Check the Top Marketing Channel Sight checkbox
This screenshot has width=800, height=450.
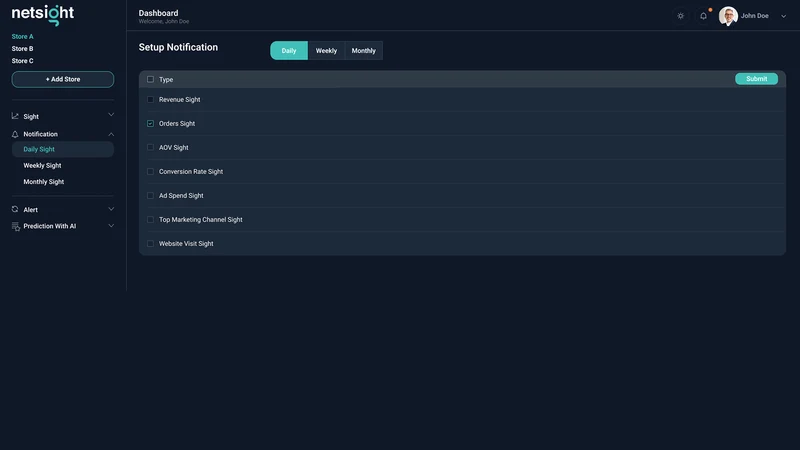[151, 219]
